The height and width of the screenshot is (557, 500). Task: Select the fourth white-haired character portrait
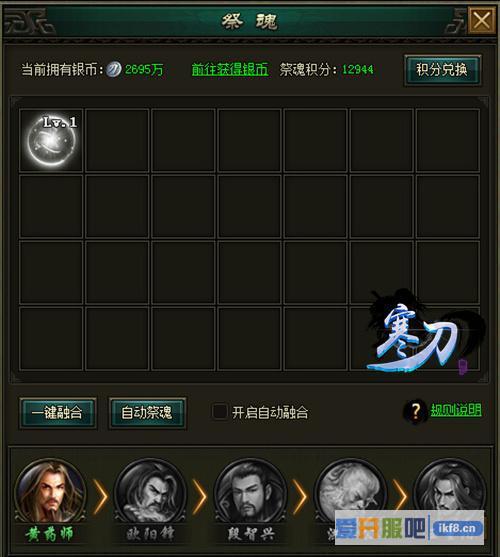point(351,488)
